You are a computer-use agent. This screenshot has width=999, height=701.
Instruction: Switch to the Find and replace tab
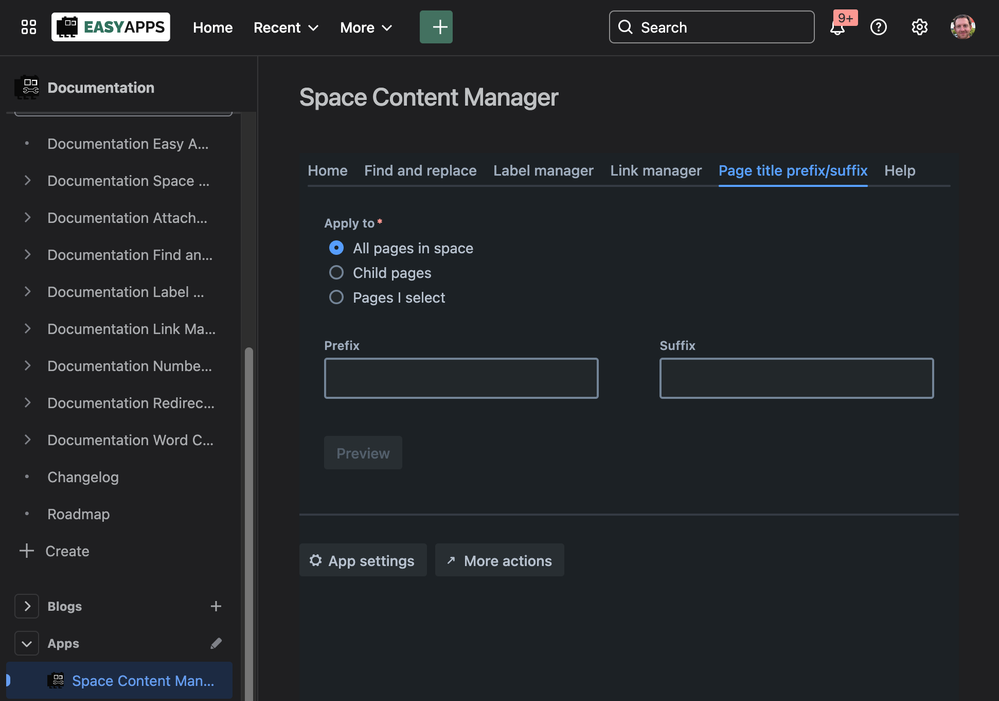[420, 171]
